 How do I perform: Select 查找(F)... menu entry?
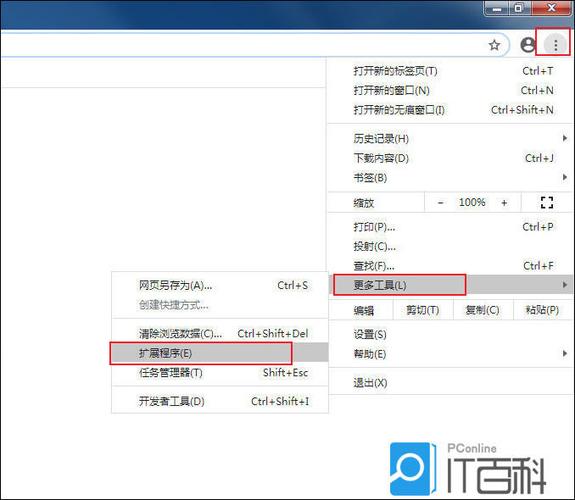pyautogui.click(x=451, y=266)
